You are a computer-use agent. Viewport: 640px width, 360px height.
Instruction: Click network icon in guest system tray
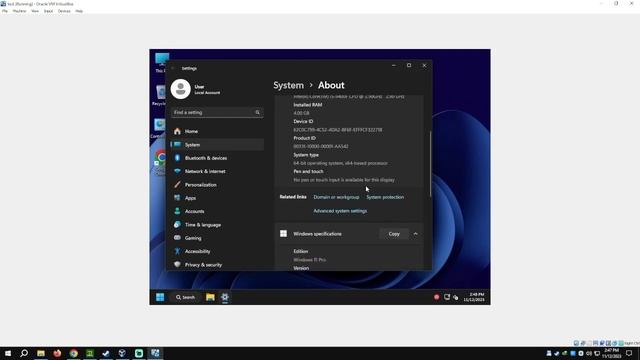tap(447, 297)
